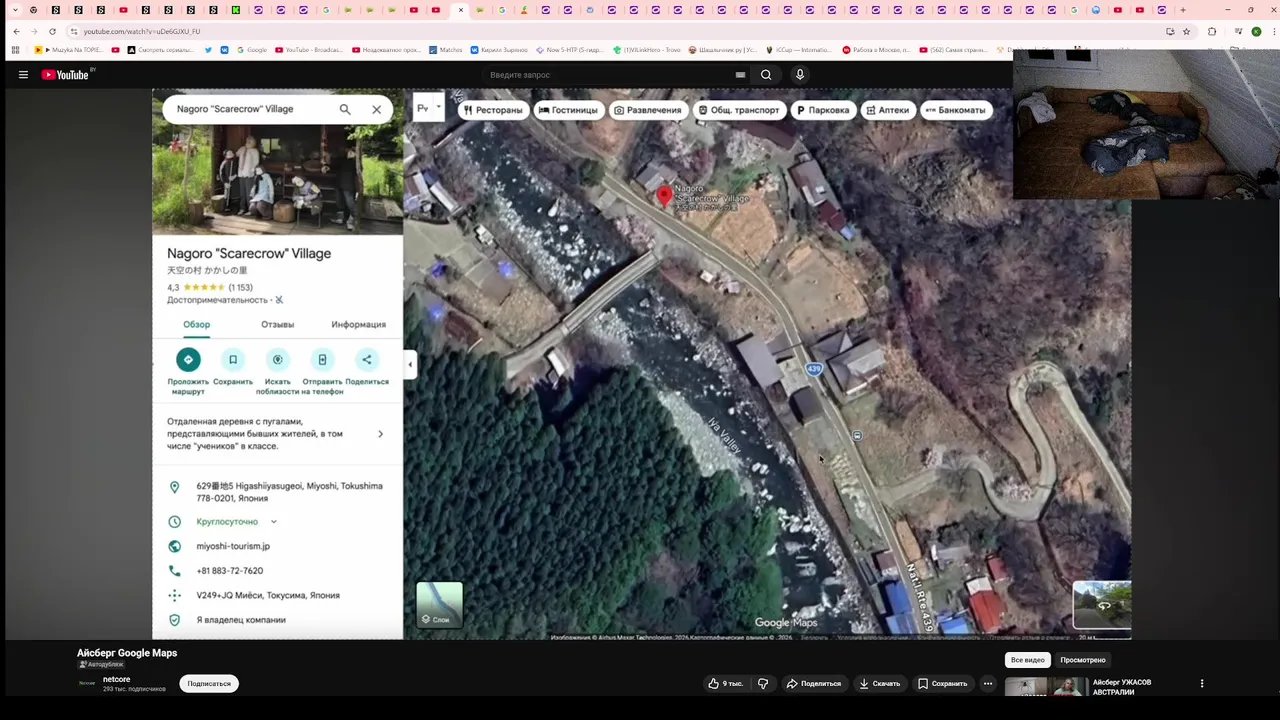Switch to the Отзывы tab
This screenshot has width=1280, height=720.
coord(278,324)
